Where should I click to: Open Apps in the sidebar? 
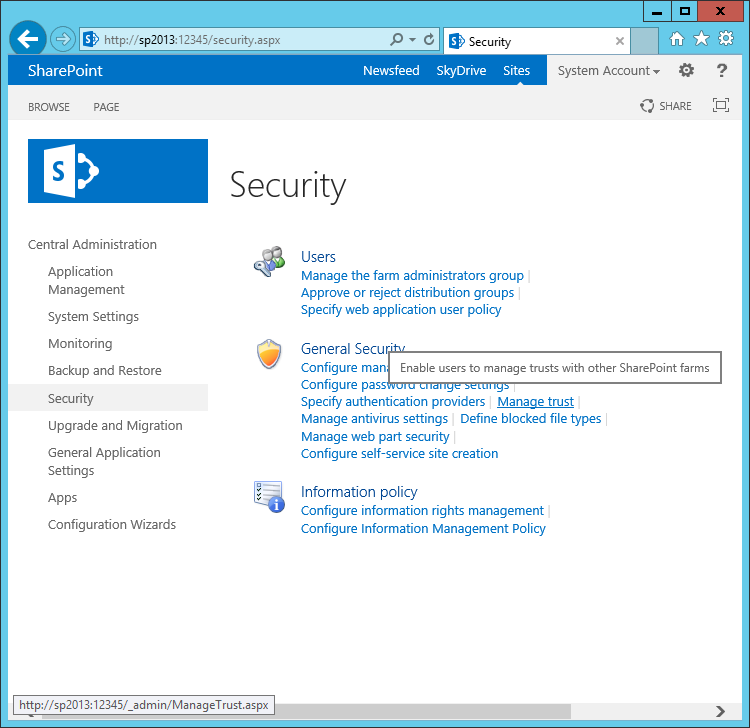tap(62, 498)
